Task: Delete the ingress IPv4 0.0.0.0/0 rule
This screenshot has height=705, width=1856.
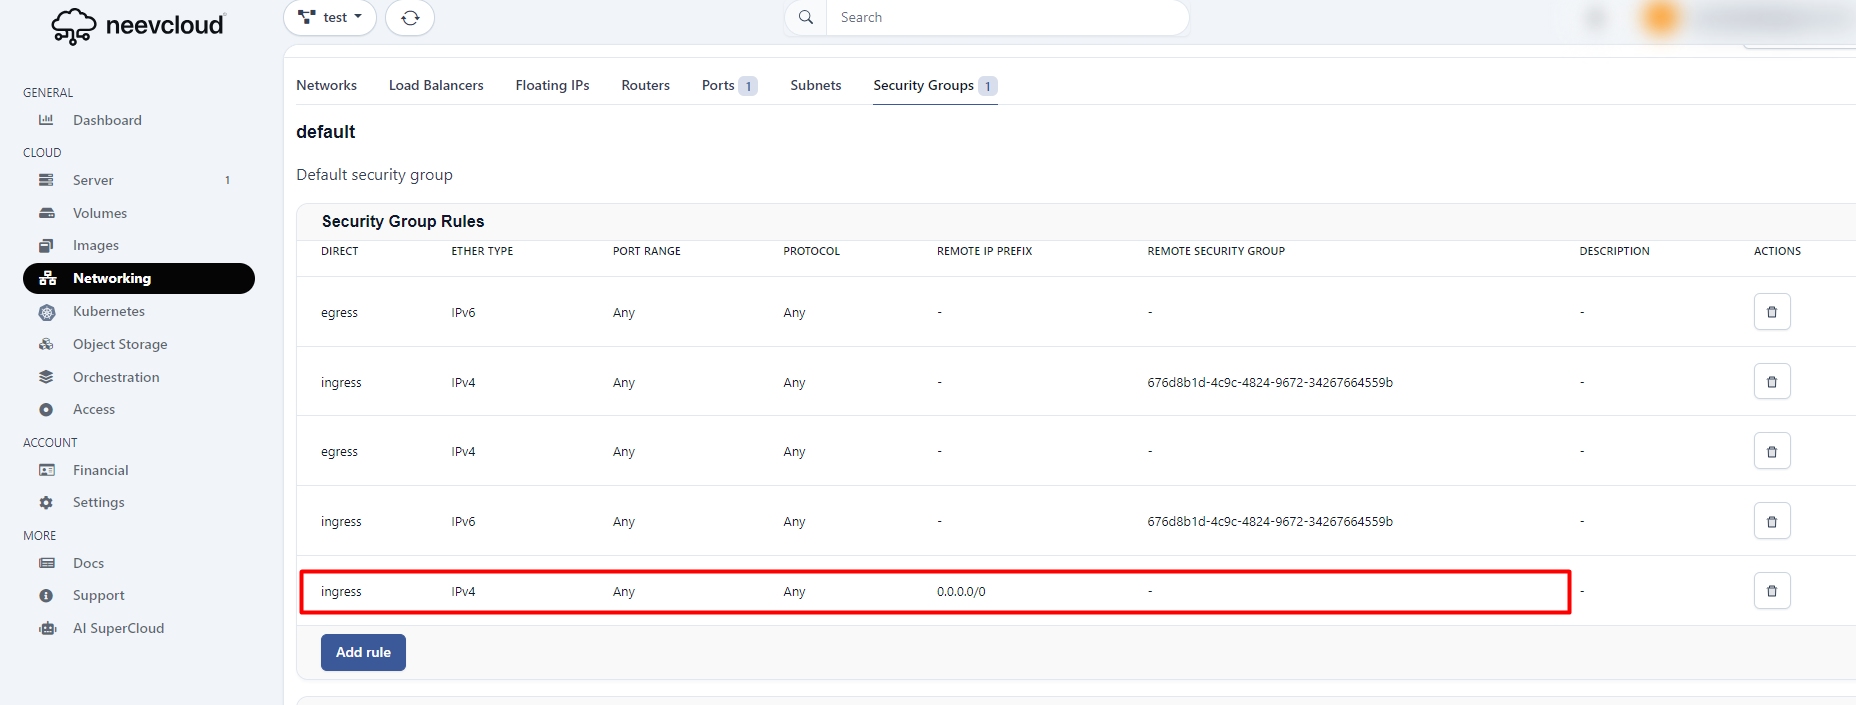Action: pyautogui.click(x=1771, y=591)
